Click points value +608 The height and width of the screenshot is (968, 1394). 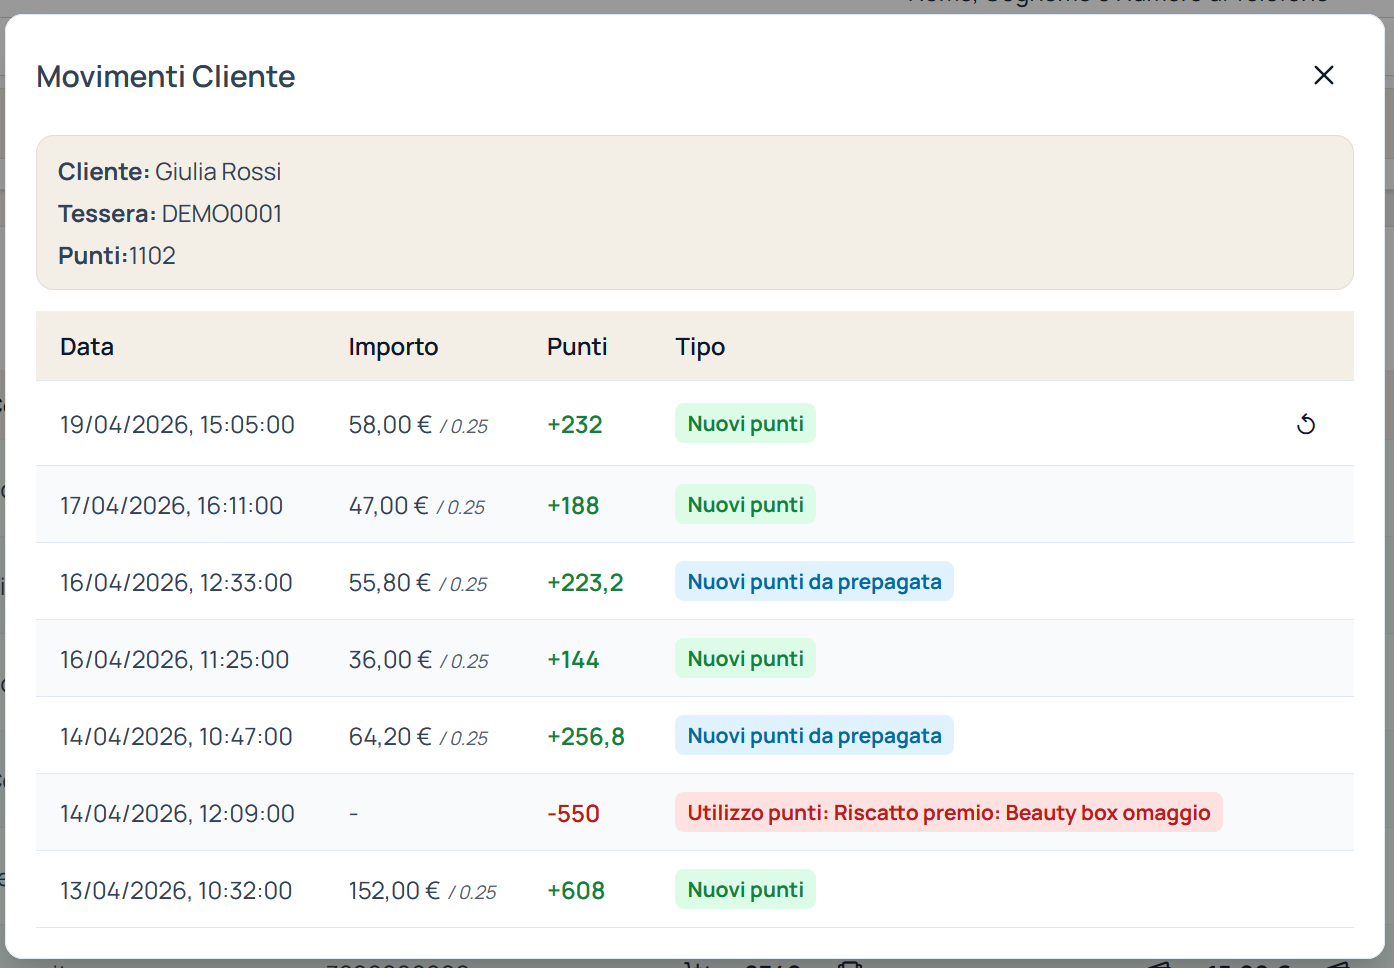[576, 890]
